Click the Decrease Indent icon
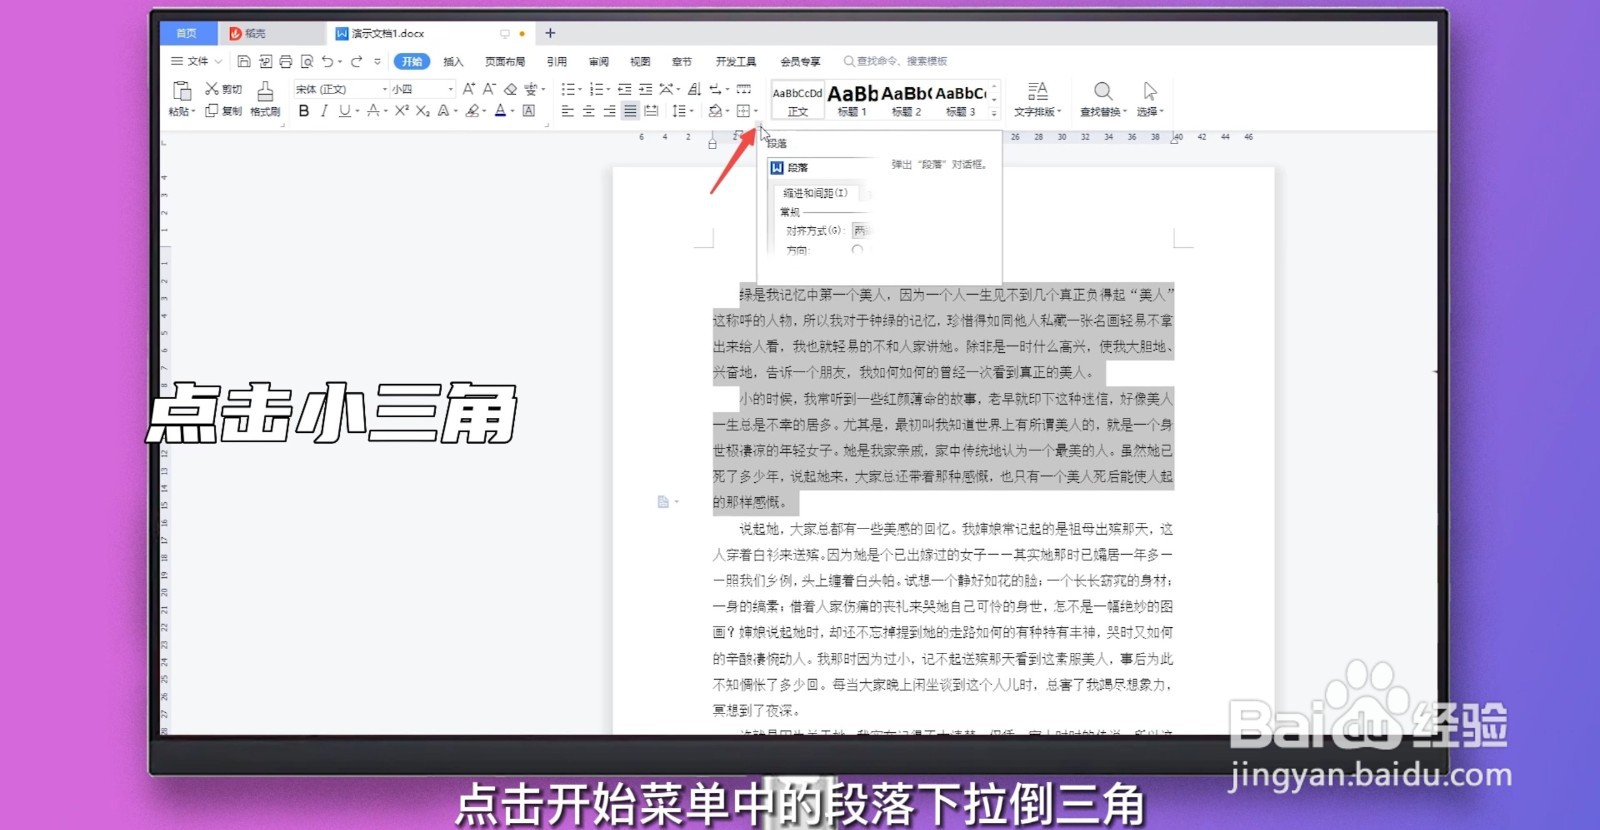The width and height of the screenshot is (1600, 830). click(624, 89)
